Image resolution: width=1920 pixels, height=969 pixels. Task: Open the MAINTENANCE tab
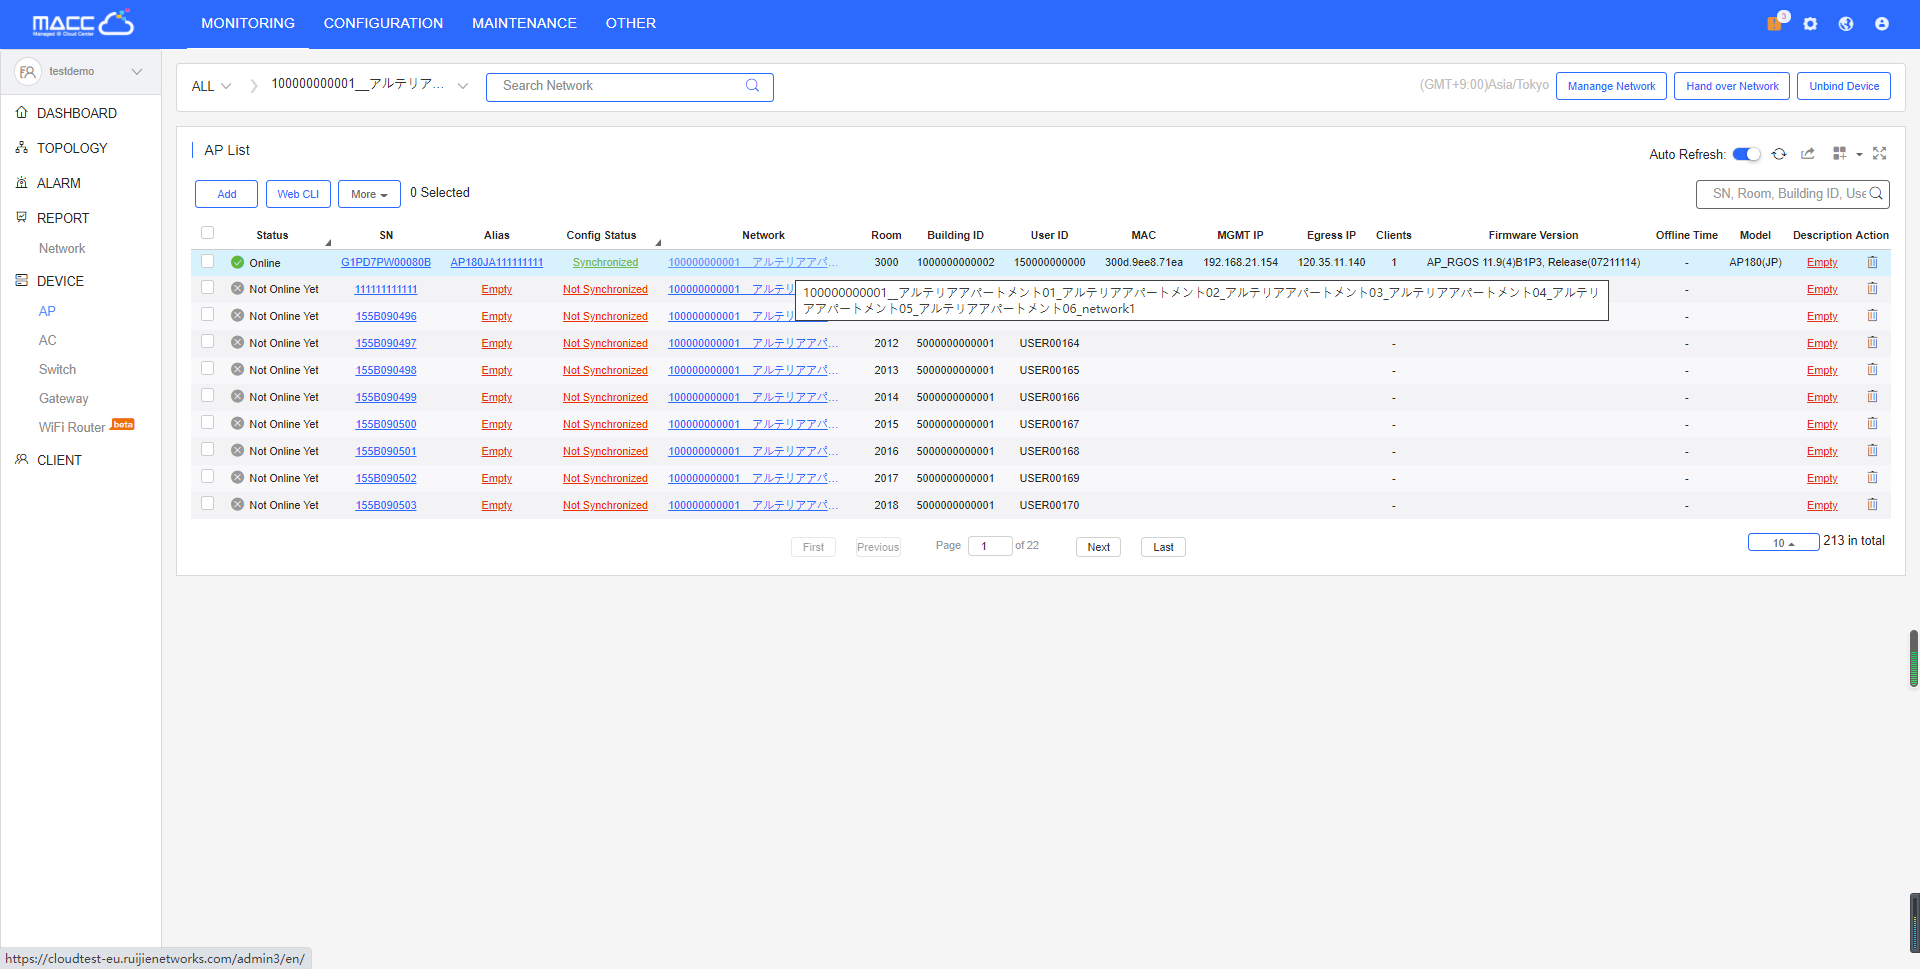point(524,23)
